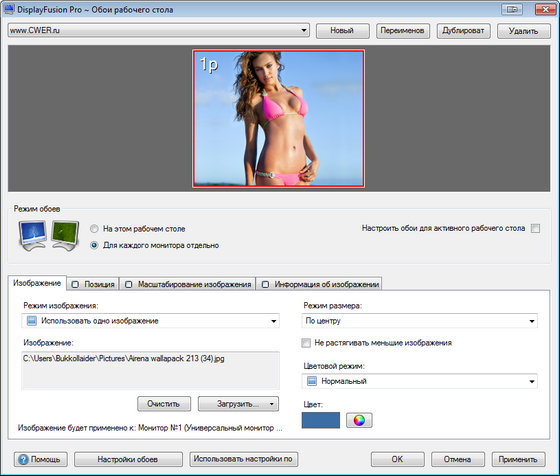Click the Очистить button

pyautogui.click(x=164, y=404)
